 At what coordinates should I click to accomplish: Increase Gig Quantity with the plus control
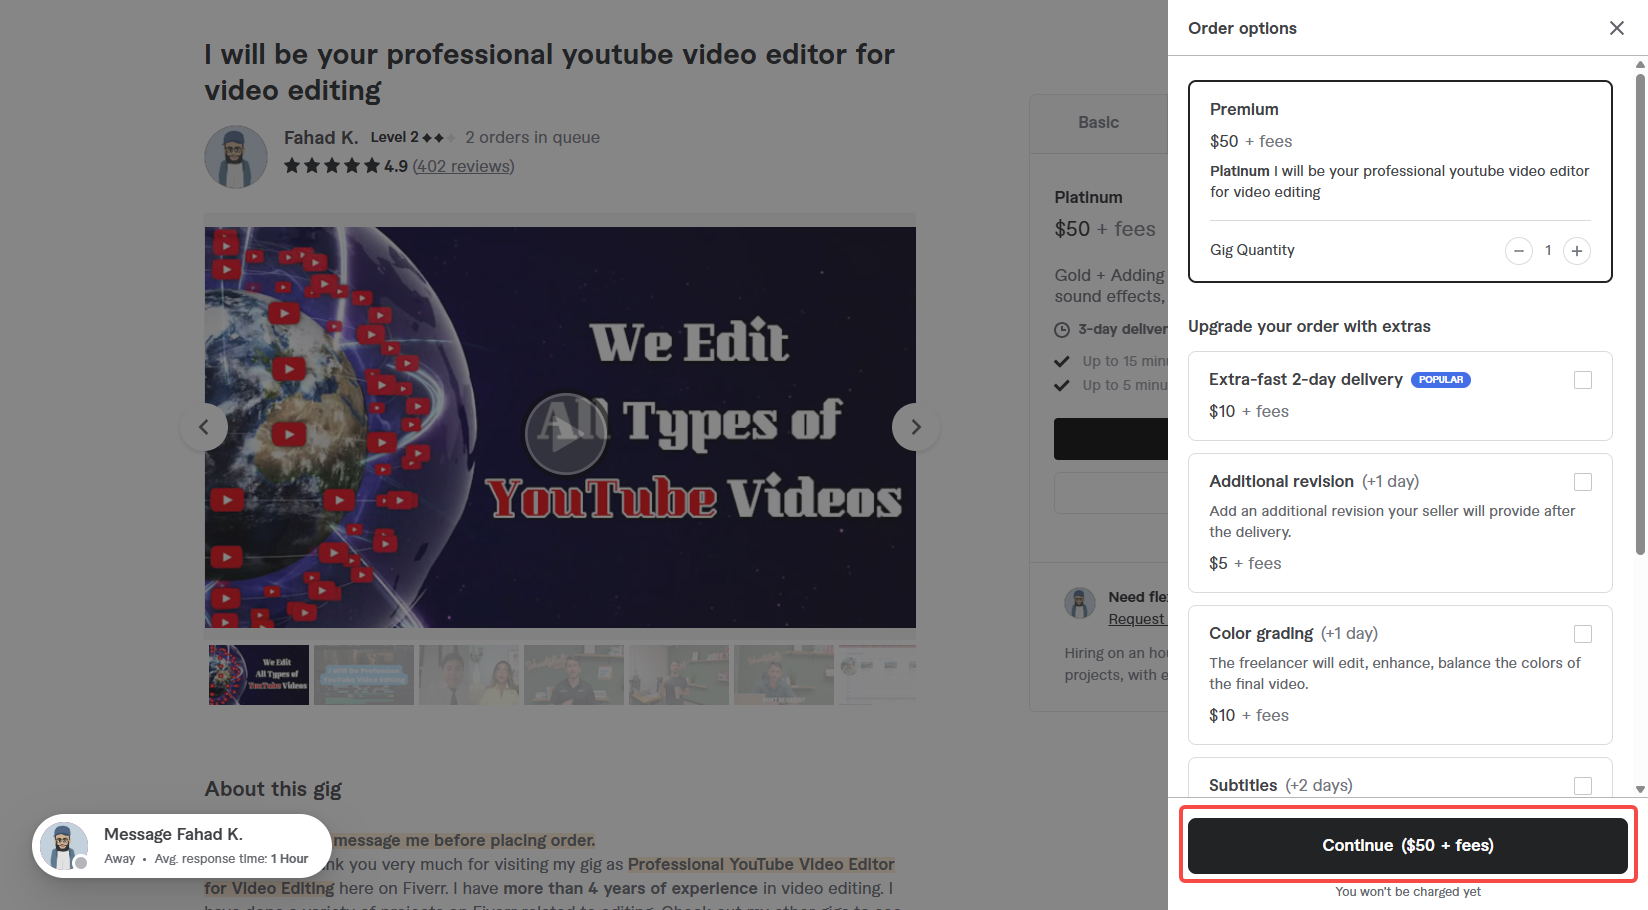1577,251
